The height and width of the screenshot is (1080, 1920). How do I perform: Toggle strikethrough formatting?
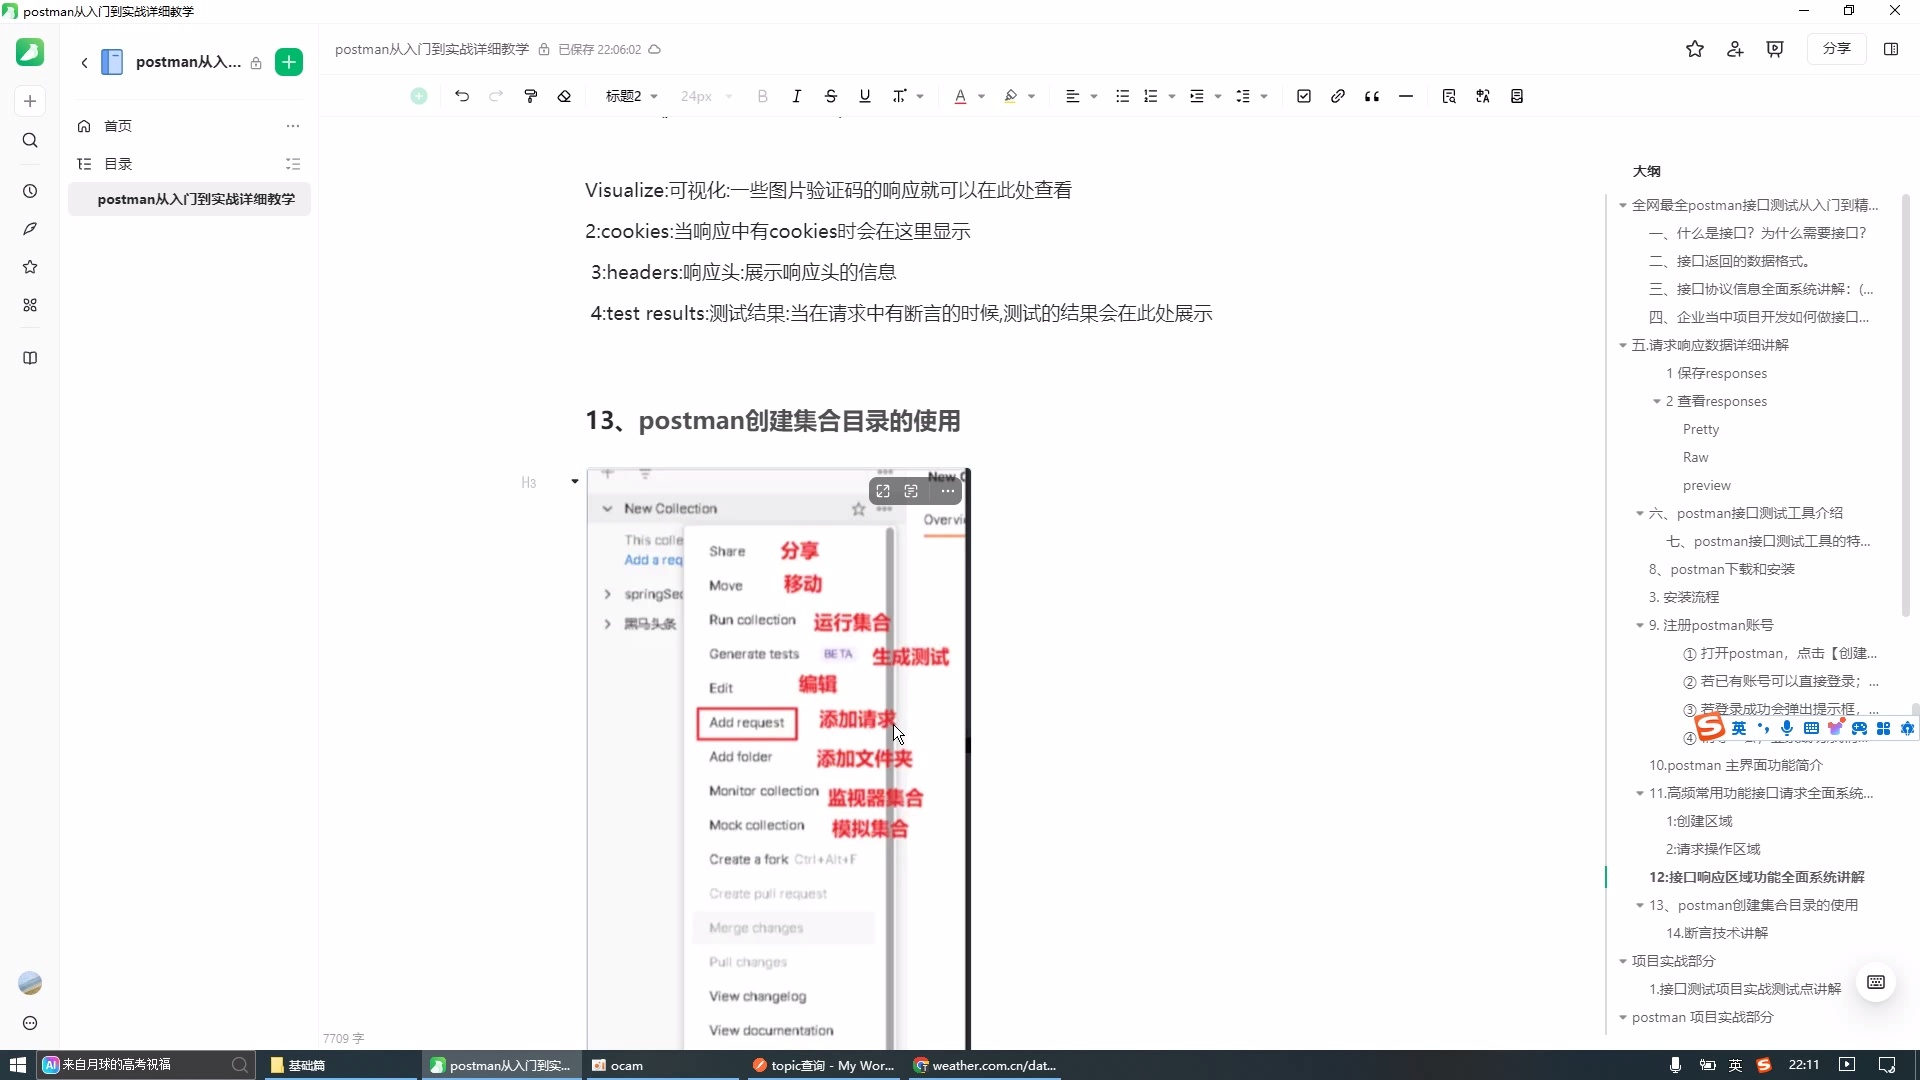click(x=832, y=96)
